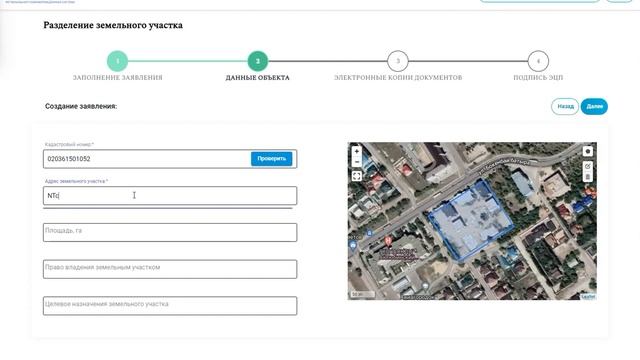Select the edit layers icon on the map
Screen dimensions: 640x360
click(588, 166)
